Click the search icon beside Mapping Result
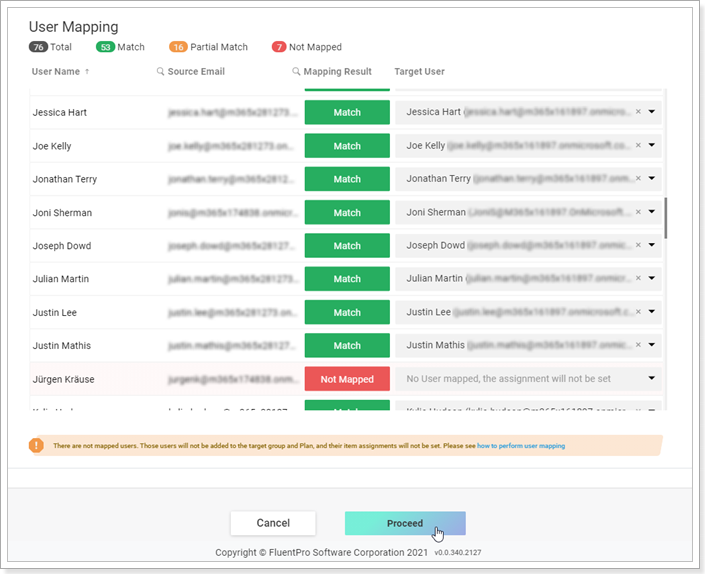 click(x=296, y=71)
